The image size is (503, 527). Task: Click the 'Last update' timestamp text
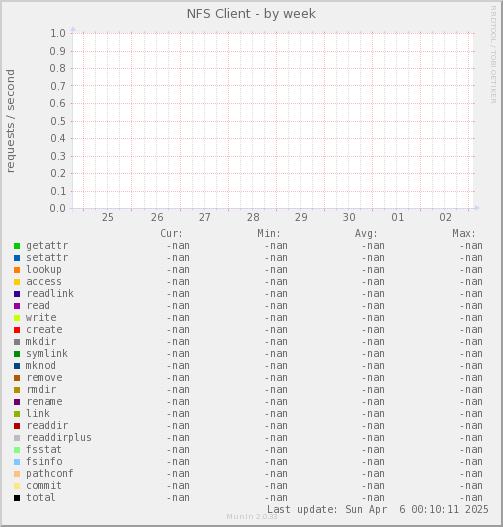click(378, 510)
